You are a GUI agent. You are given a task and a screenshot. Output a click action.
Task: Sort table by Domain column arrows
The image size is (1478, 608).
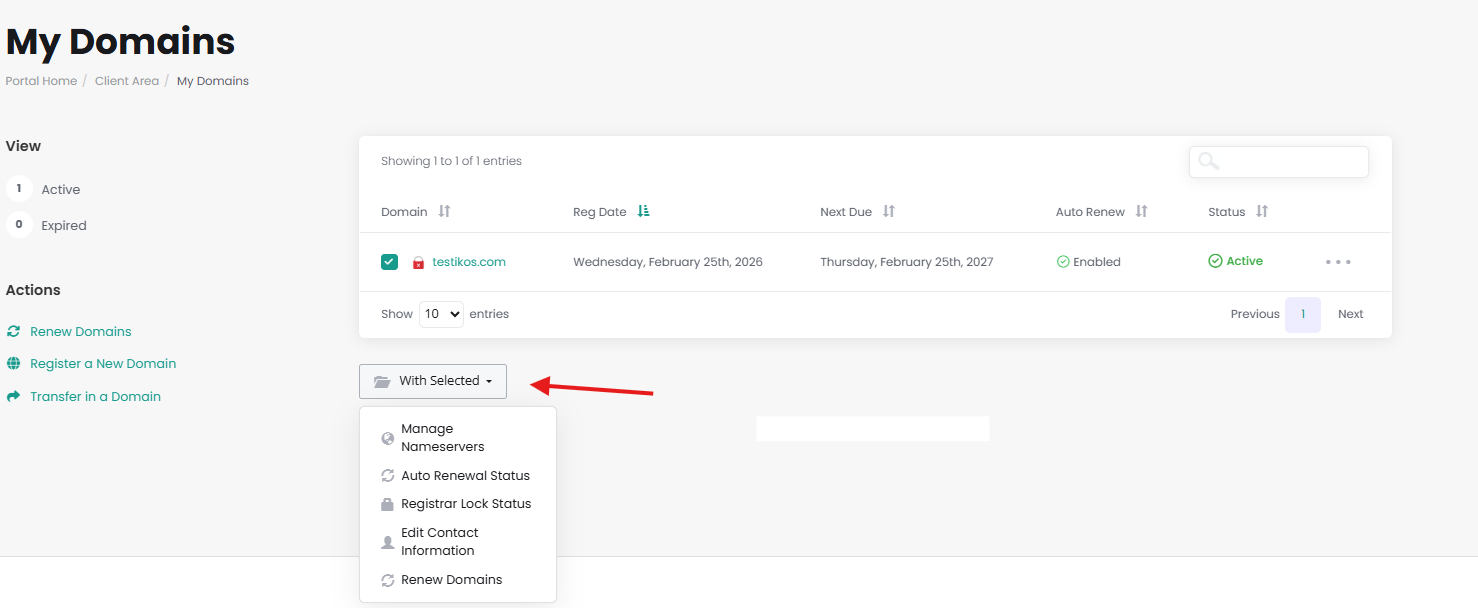point(444,212)
